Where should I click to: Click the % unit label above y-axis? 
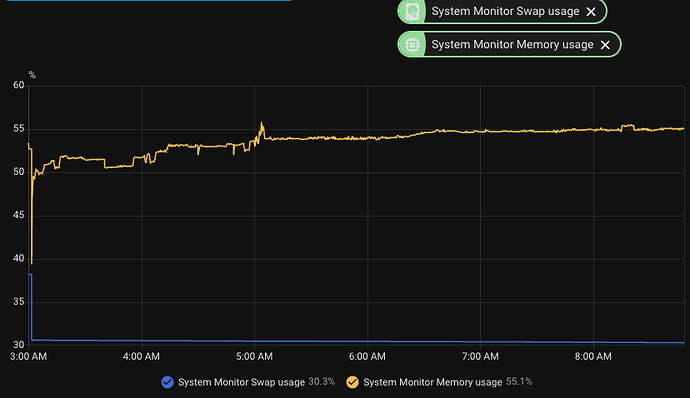(x=32, y=75)
